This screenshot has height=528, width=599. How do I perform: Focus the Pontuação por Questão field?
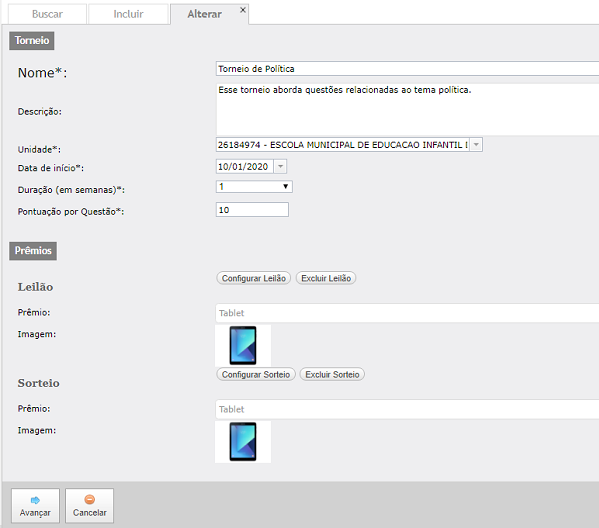252,210
